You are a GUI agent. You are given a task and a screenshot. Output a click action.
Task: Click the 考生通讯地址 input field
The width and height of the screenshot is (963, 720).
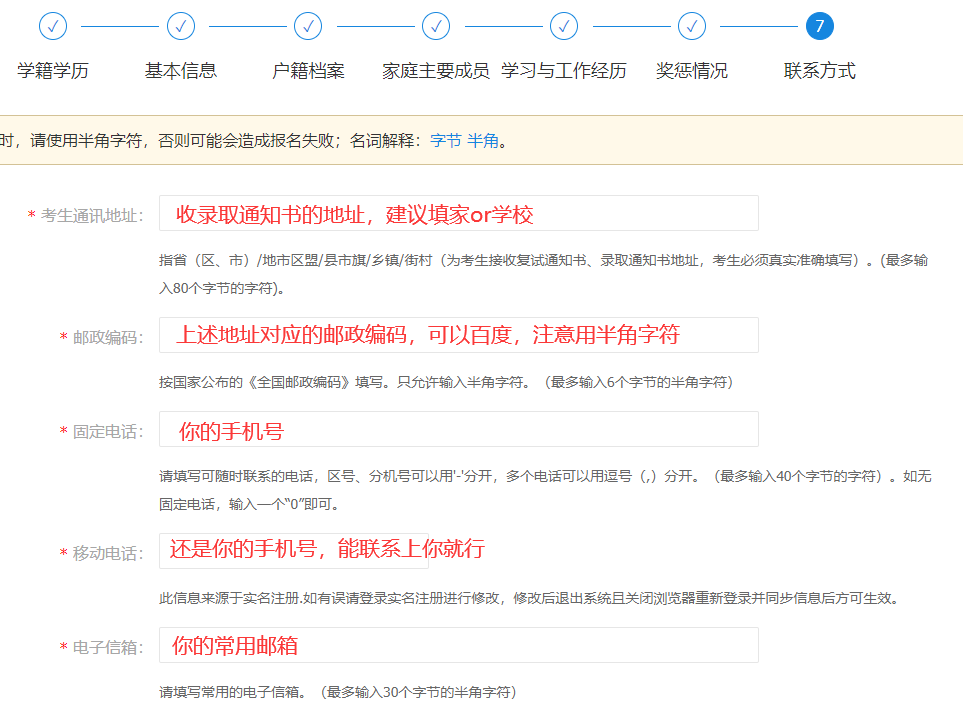(458, 212)
